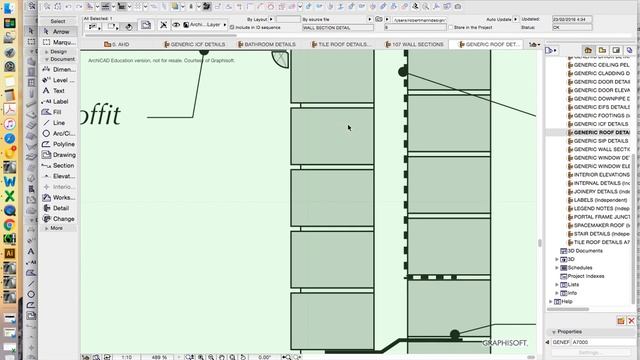Open Chrome from the dock
This screenshot has width=640, height=360.
coord(9,225)
